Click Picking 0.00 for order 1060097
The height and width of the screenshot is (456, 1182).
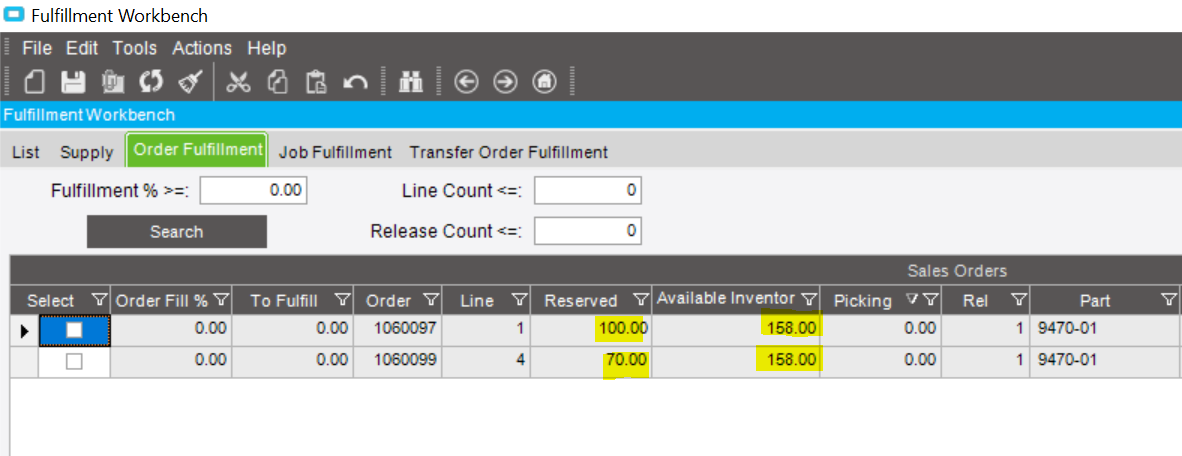(x=881, y=330)
